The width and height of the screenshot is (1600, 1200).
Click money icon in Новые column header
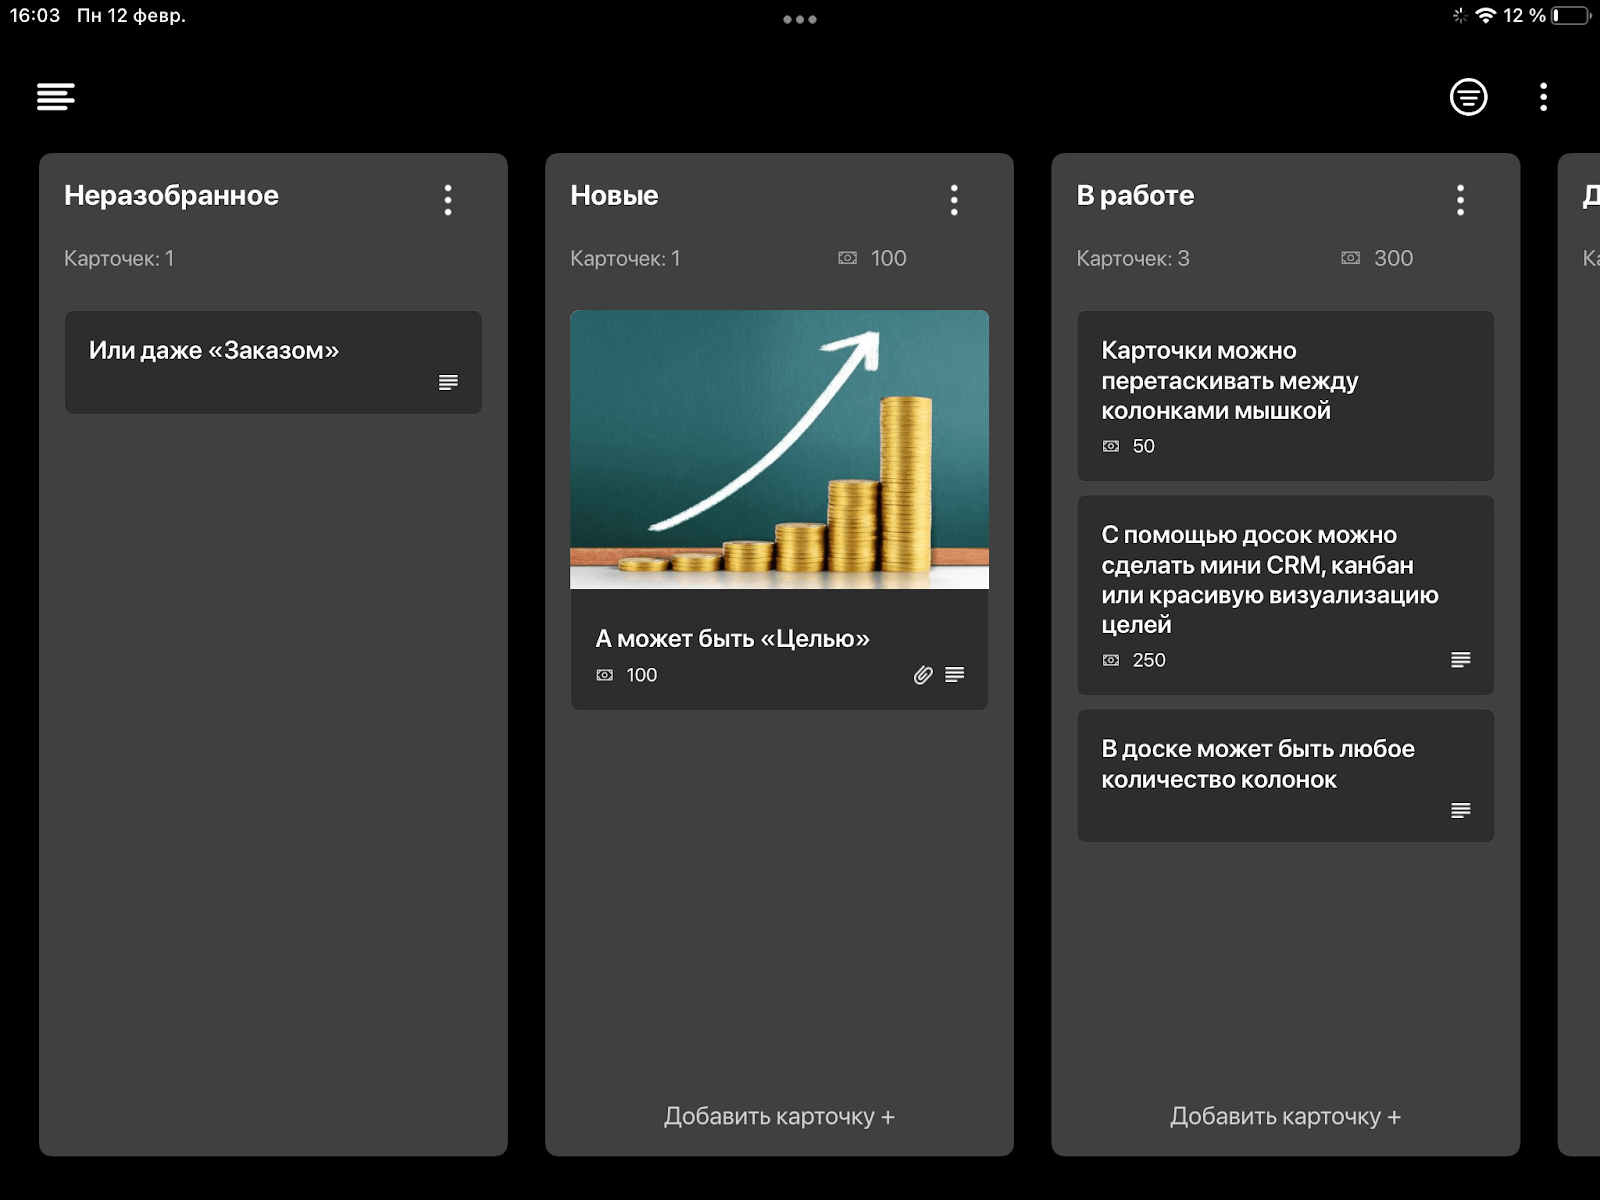[847, 258]
